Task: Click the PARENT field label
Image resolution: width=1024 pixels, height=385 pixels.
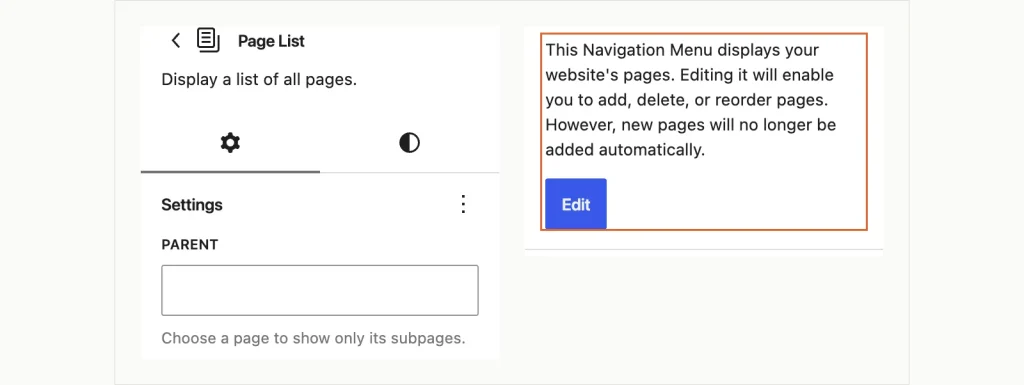Action: [189, 245]
